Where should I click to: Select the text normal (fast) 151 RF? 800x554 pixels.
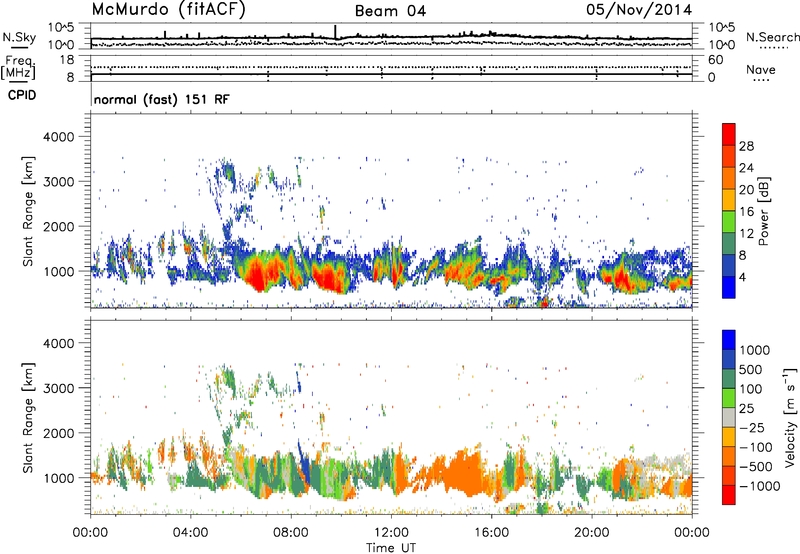point(162,99)
